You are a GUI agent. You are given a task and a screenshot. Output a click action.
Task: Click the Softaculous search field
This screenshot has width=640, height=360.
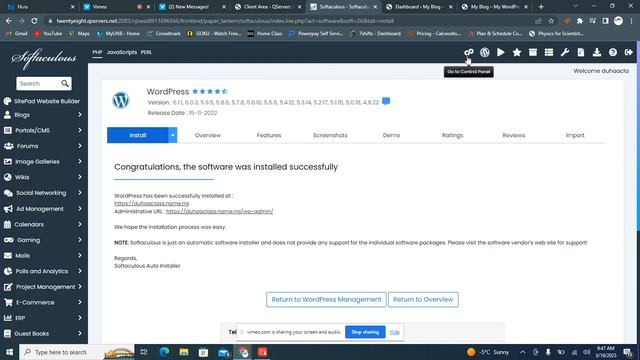coord(39,84)
